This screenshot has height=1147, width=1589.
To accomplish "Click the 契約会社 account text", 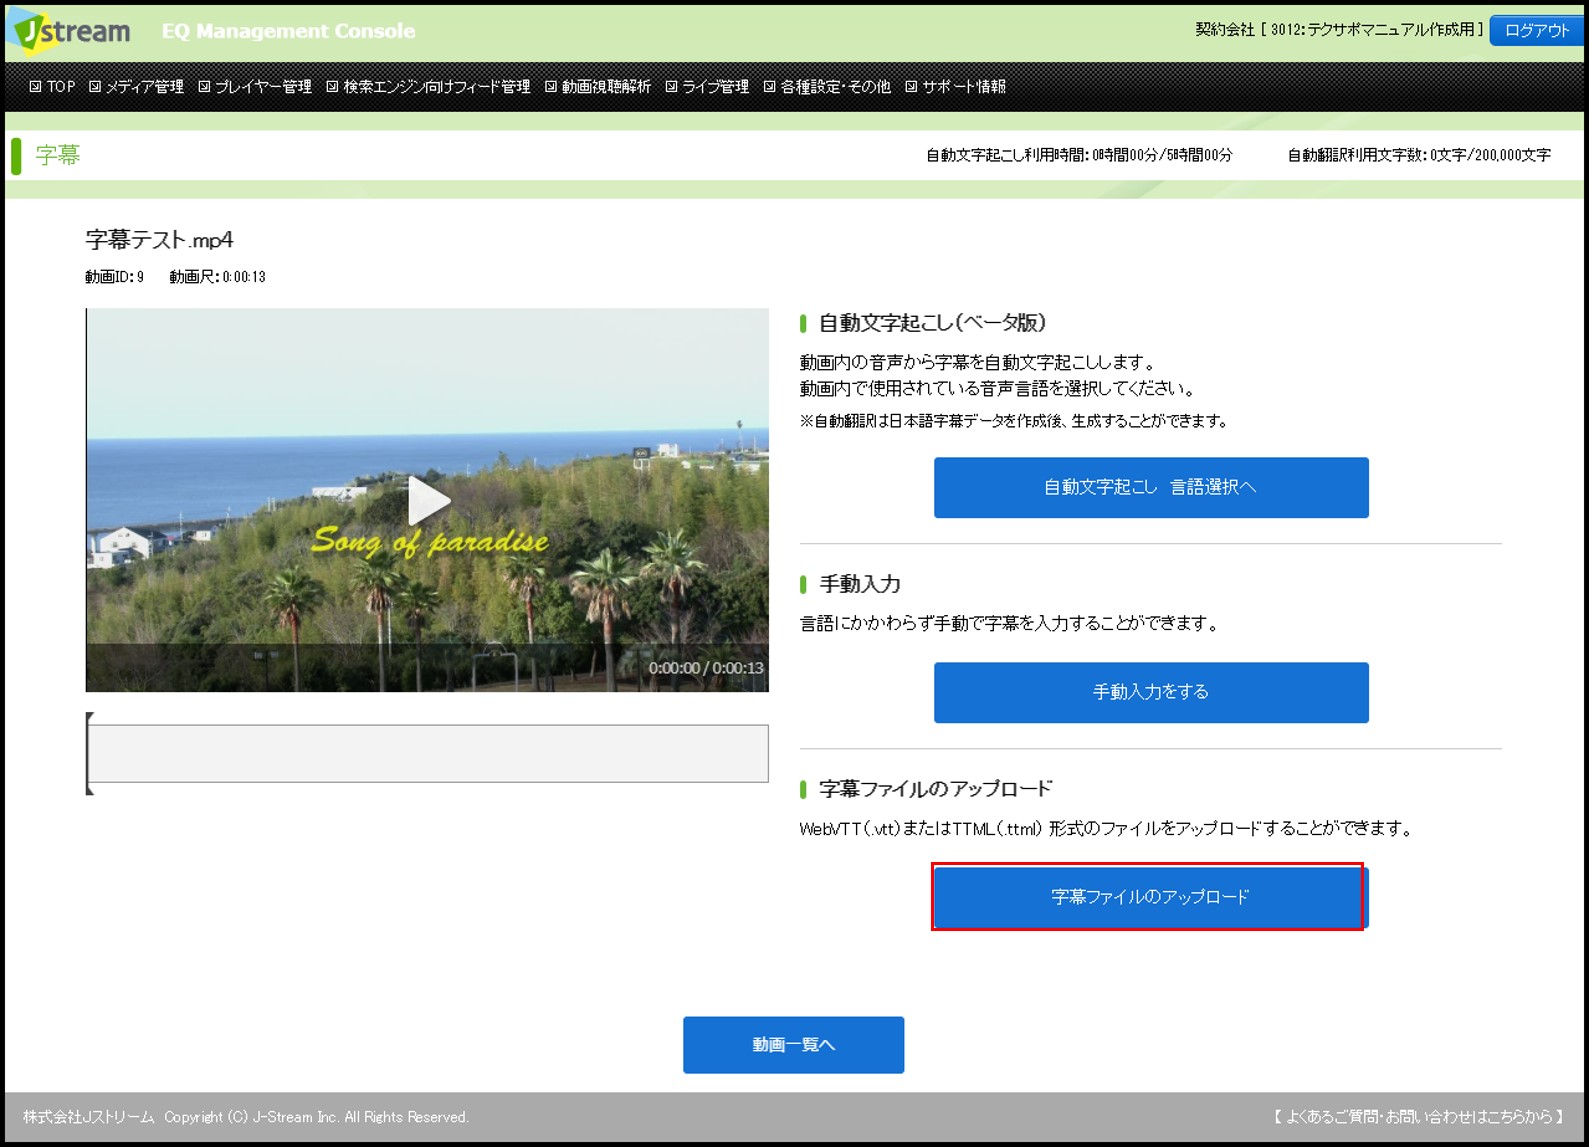I will (x=1339, y=30).
